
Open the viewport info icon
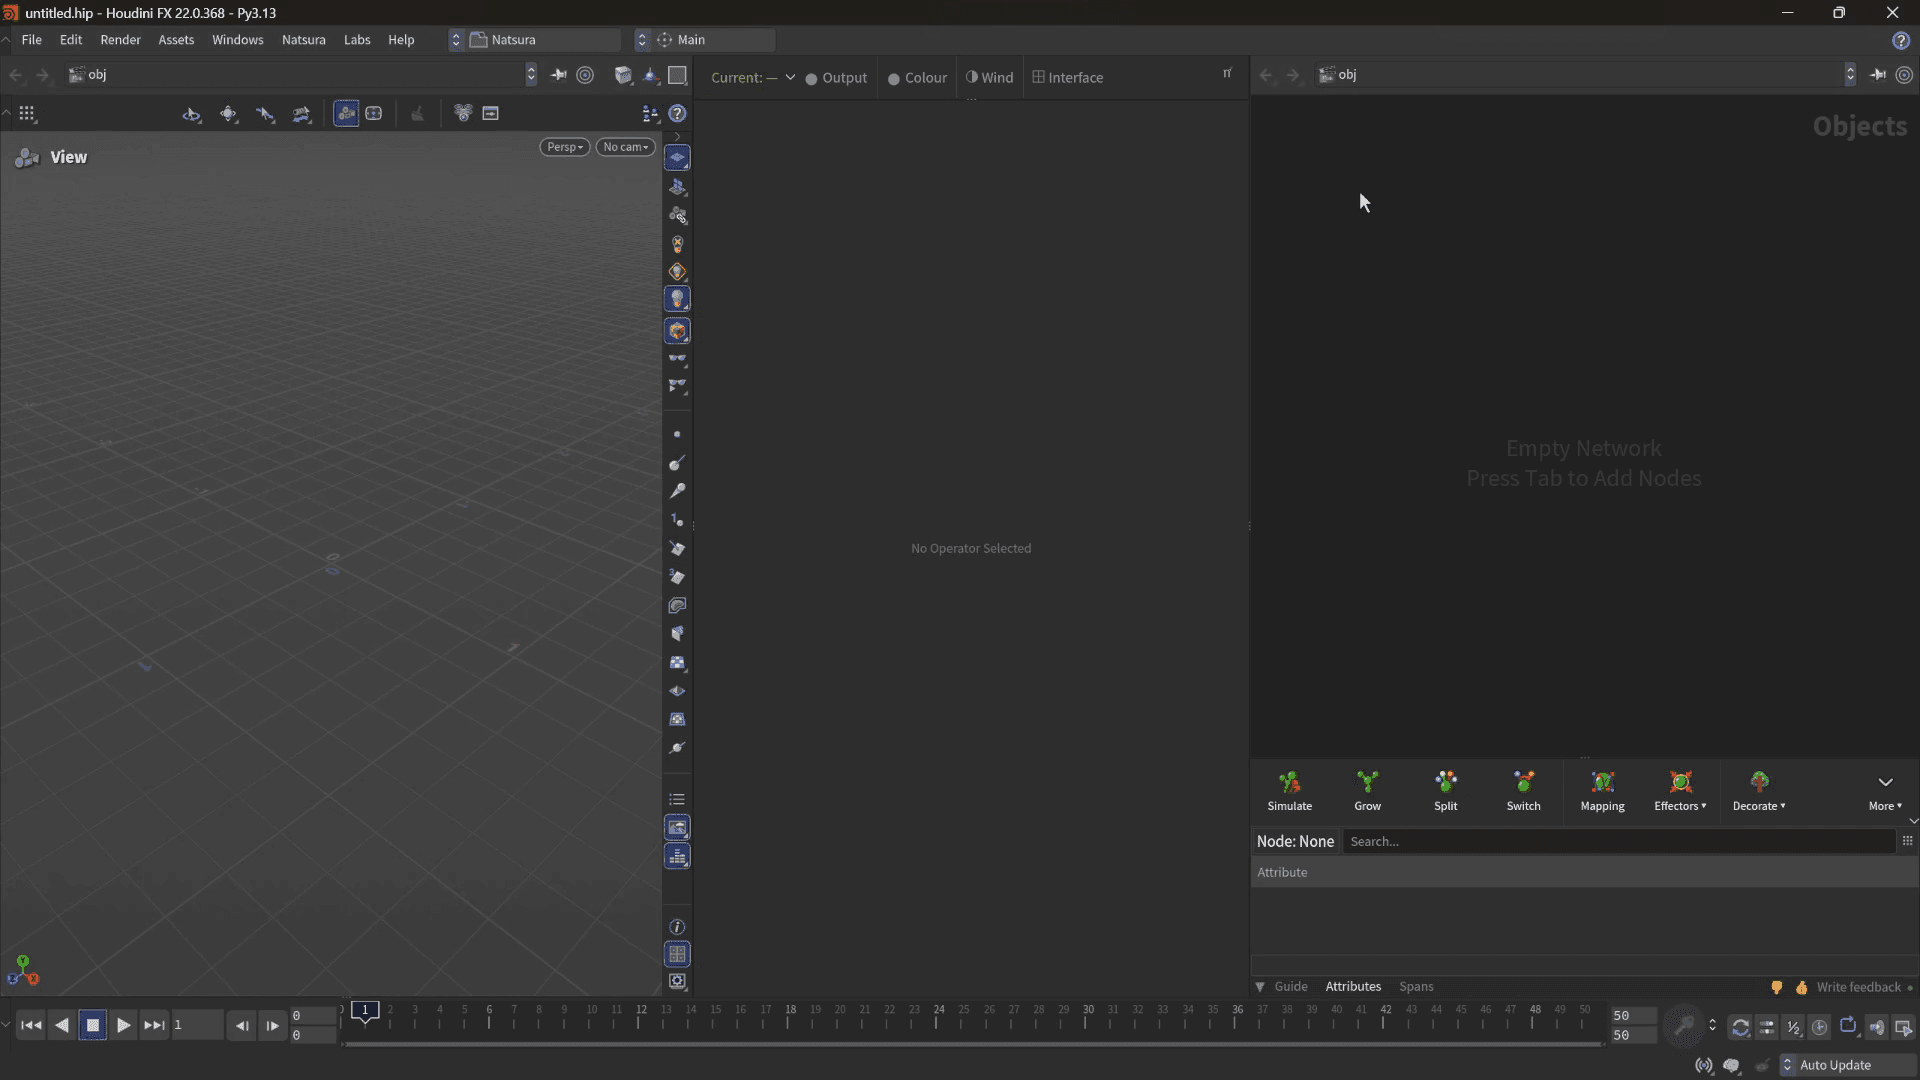coord(677,927)
